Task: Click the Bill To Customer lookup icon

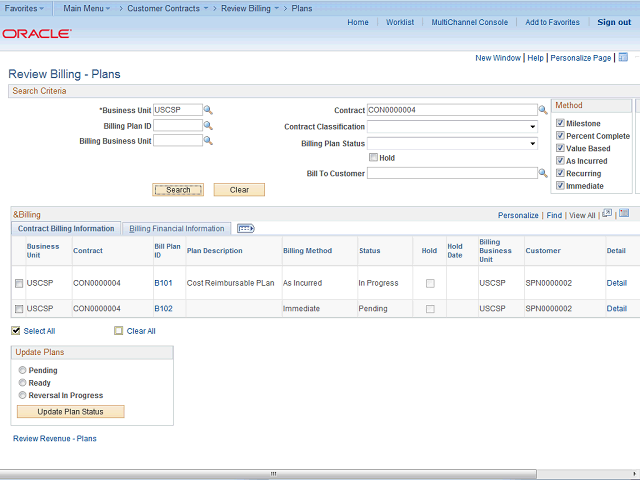Action: point(543,173)
